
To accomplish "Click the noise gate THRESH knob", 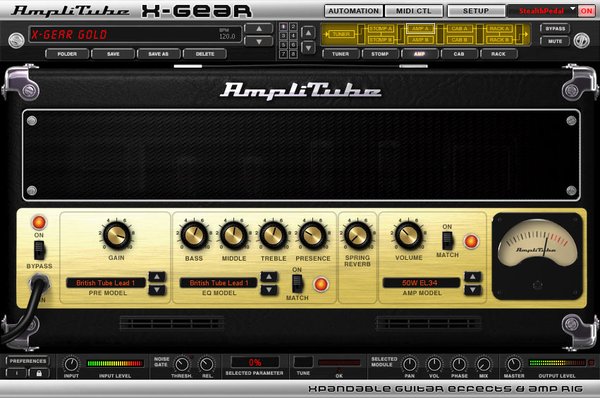I will 182,364.
